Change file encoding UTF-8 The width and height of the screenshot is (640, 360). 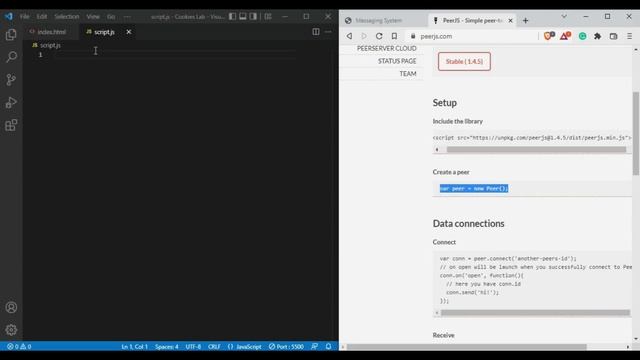point(193,347)
